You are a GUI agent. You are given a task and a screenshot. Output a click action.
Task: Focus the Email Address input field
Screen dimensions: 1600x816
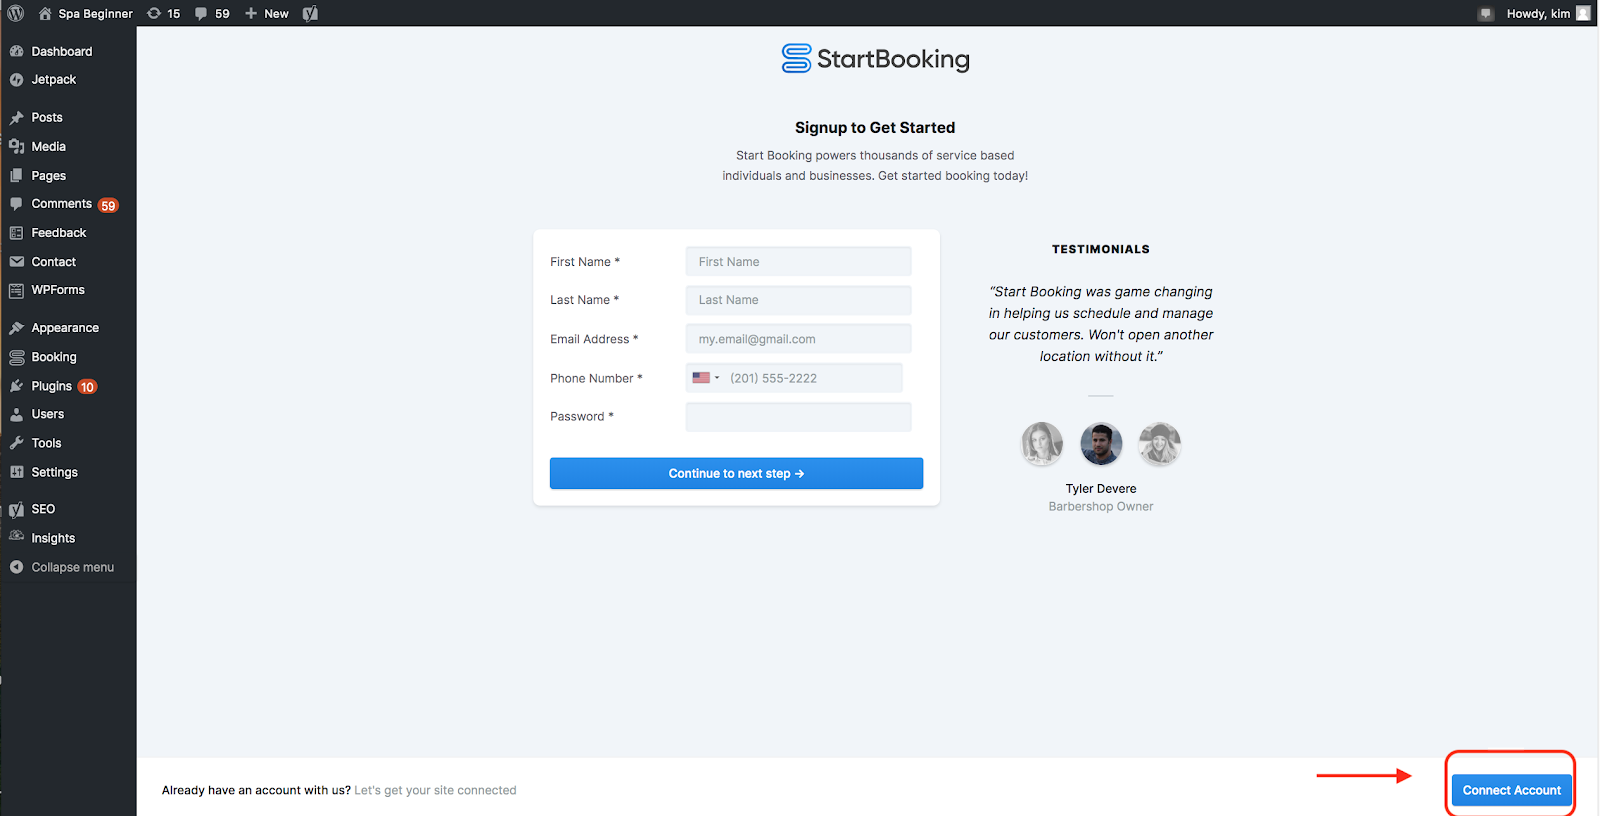pyautogui.click(x=798, y=339)
